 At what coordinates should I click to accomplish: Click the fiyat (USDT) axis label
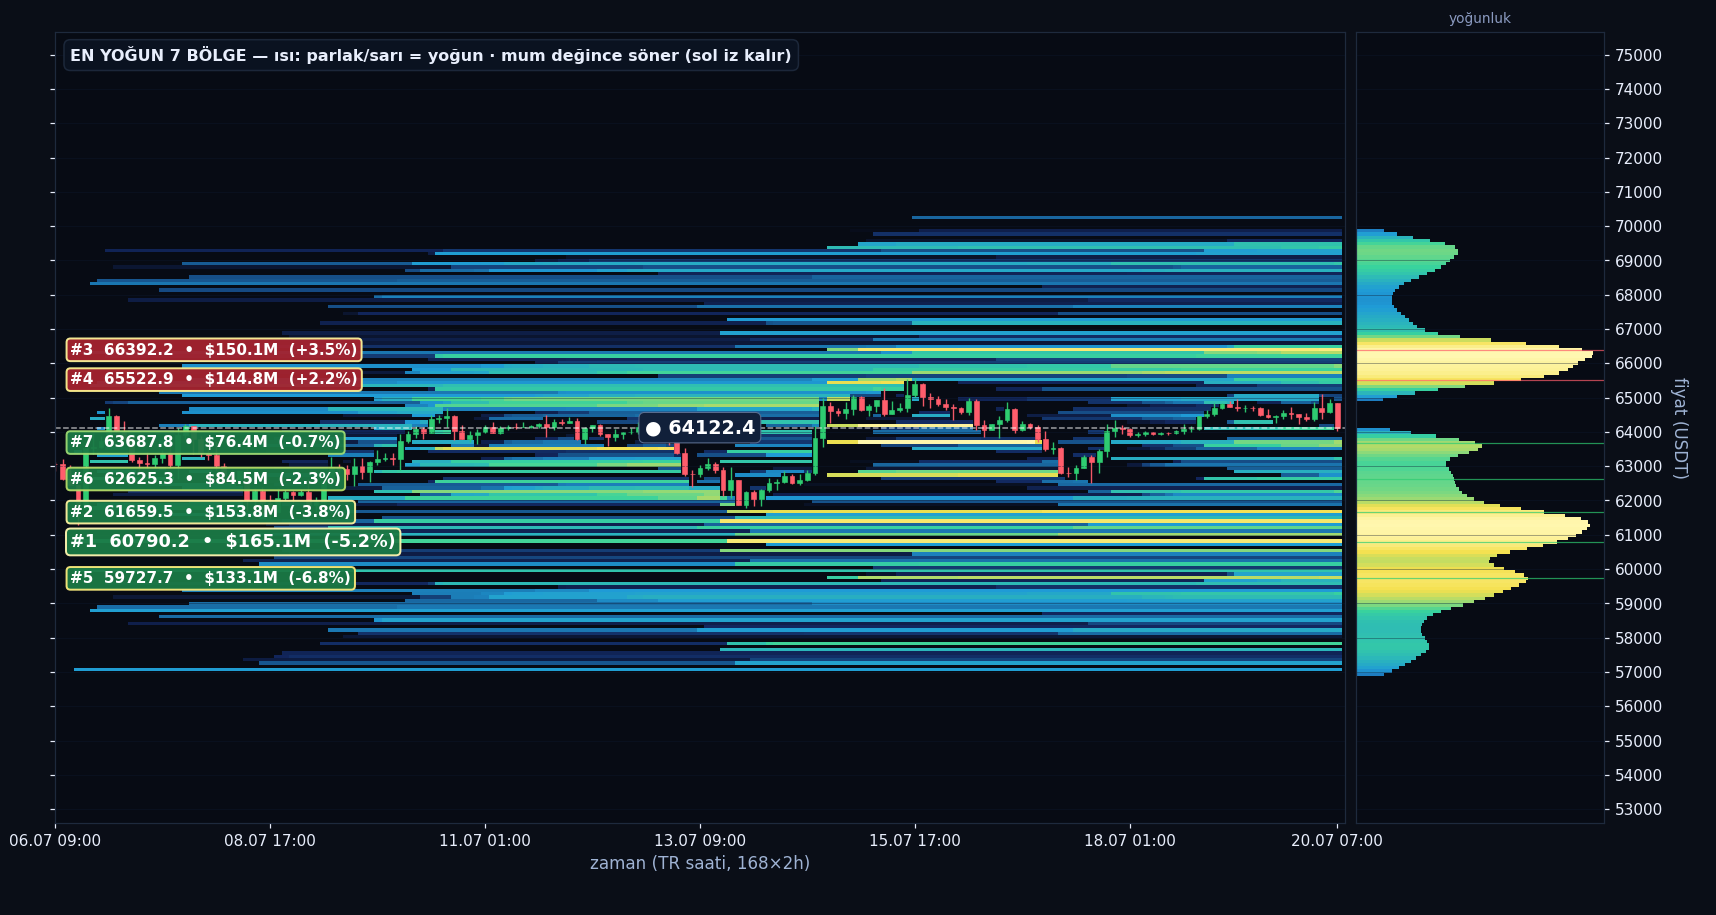(x=1680, y=428)
